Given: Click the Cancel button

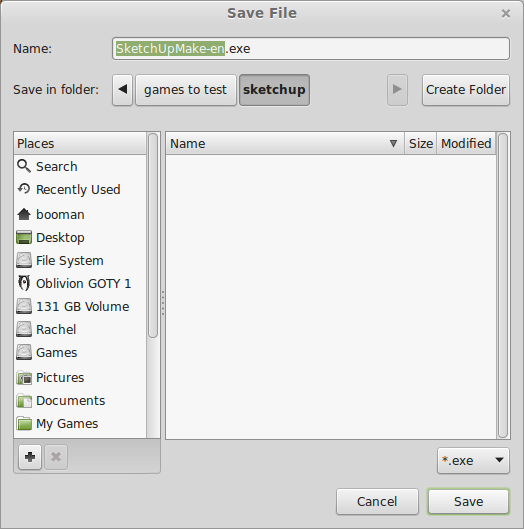Looking at the screenshot, I should [377, 501].
